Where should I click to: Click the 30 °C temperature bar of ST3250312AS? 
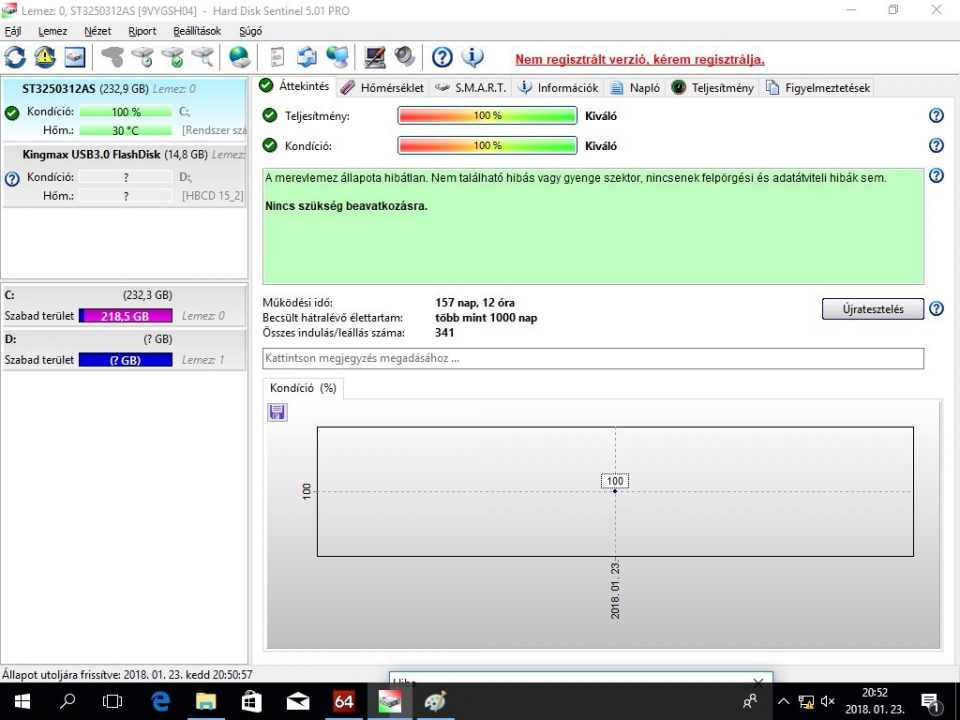(x=126, y=130)
